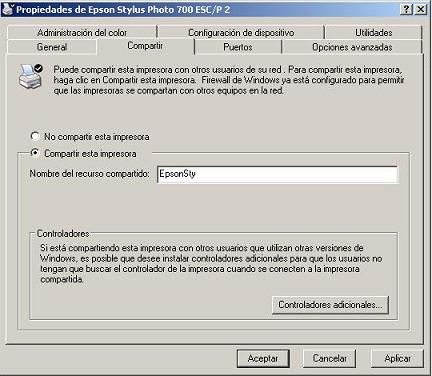Open the Puertos tab
Viewport: 432px width, 376px height.
coord(238,47)
